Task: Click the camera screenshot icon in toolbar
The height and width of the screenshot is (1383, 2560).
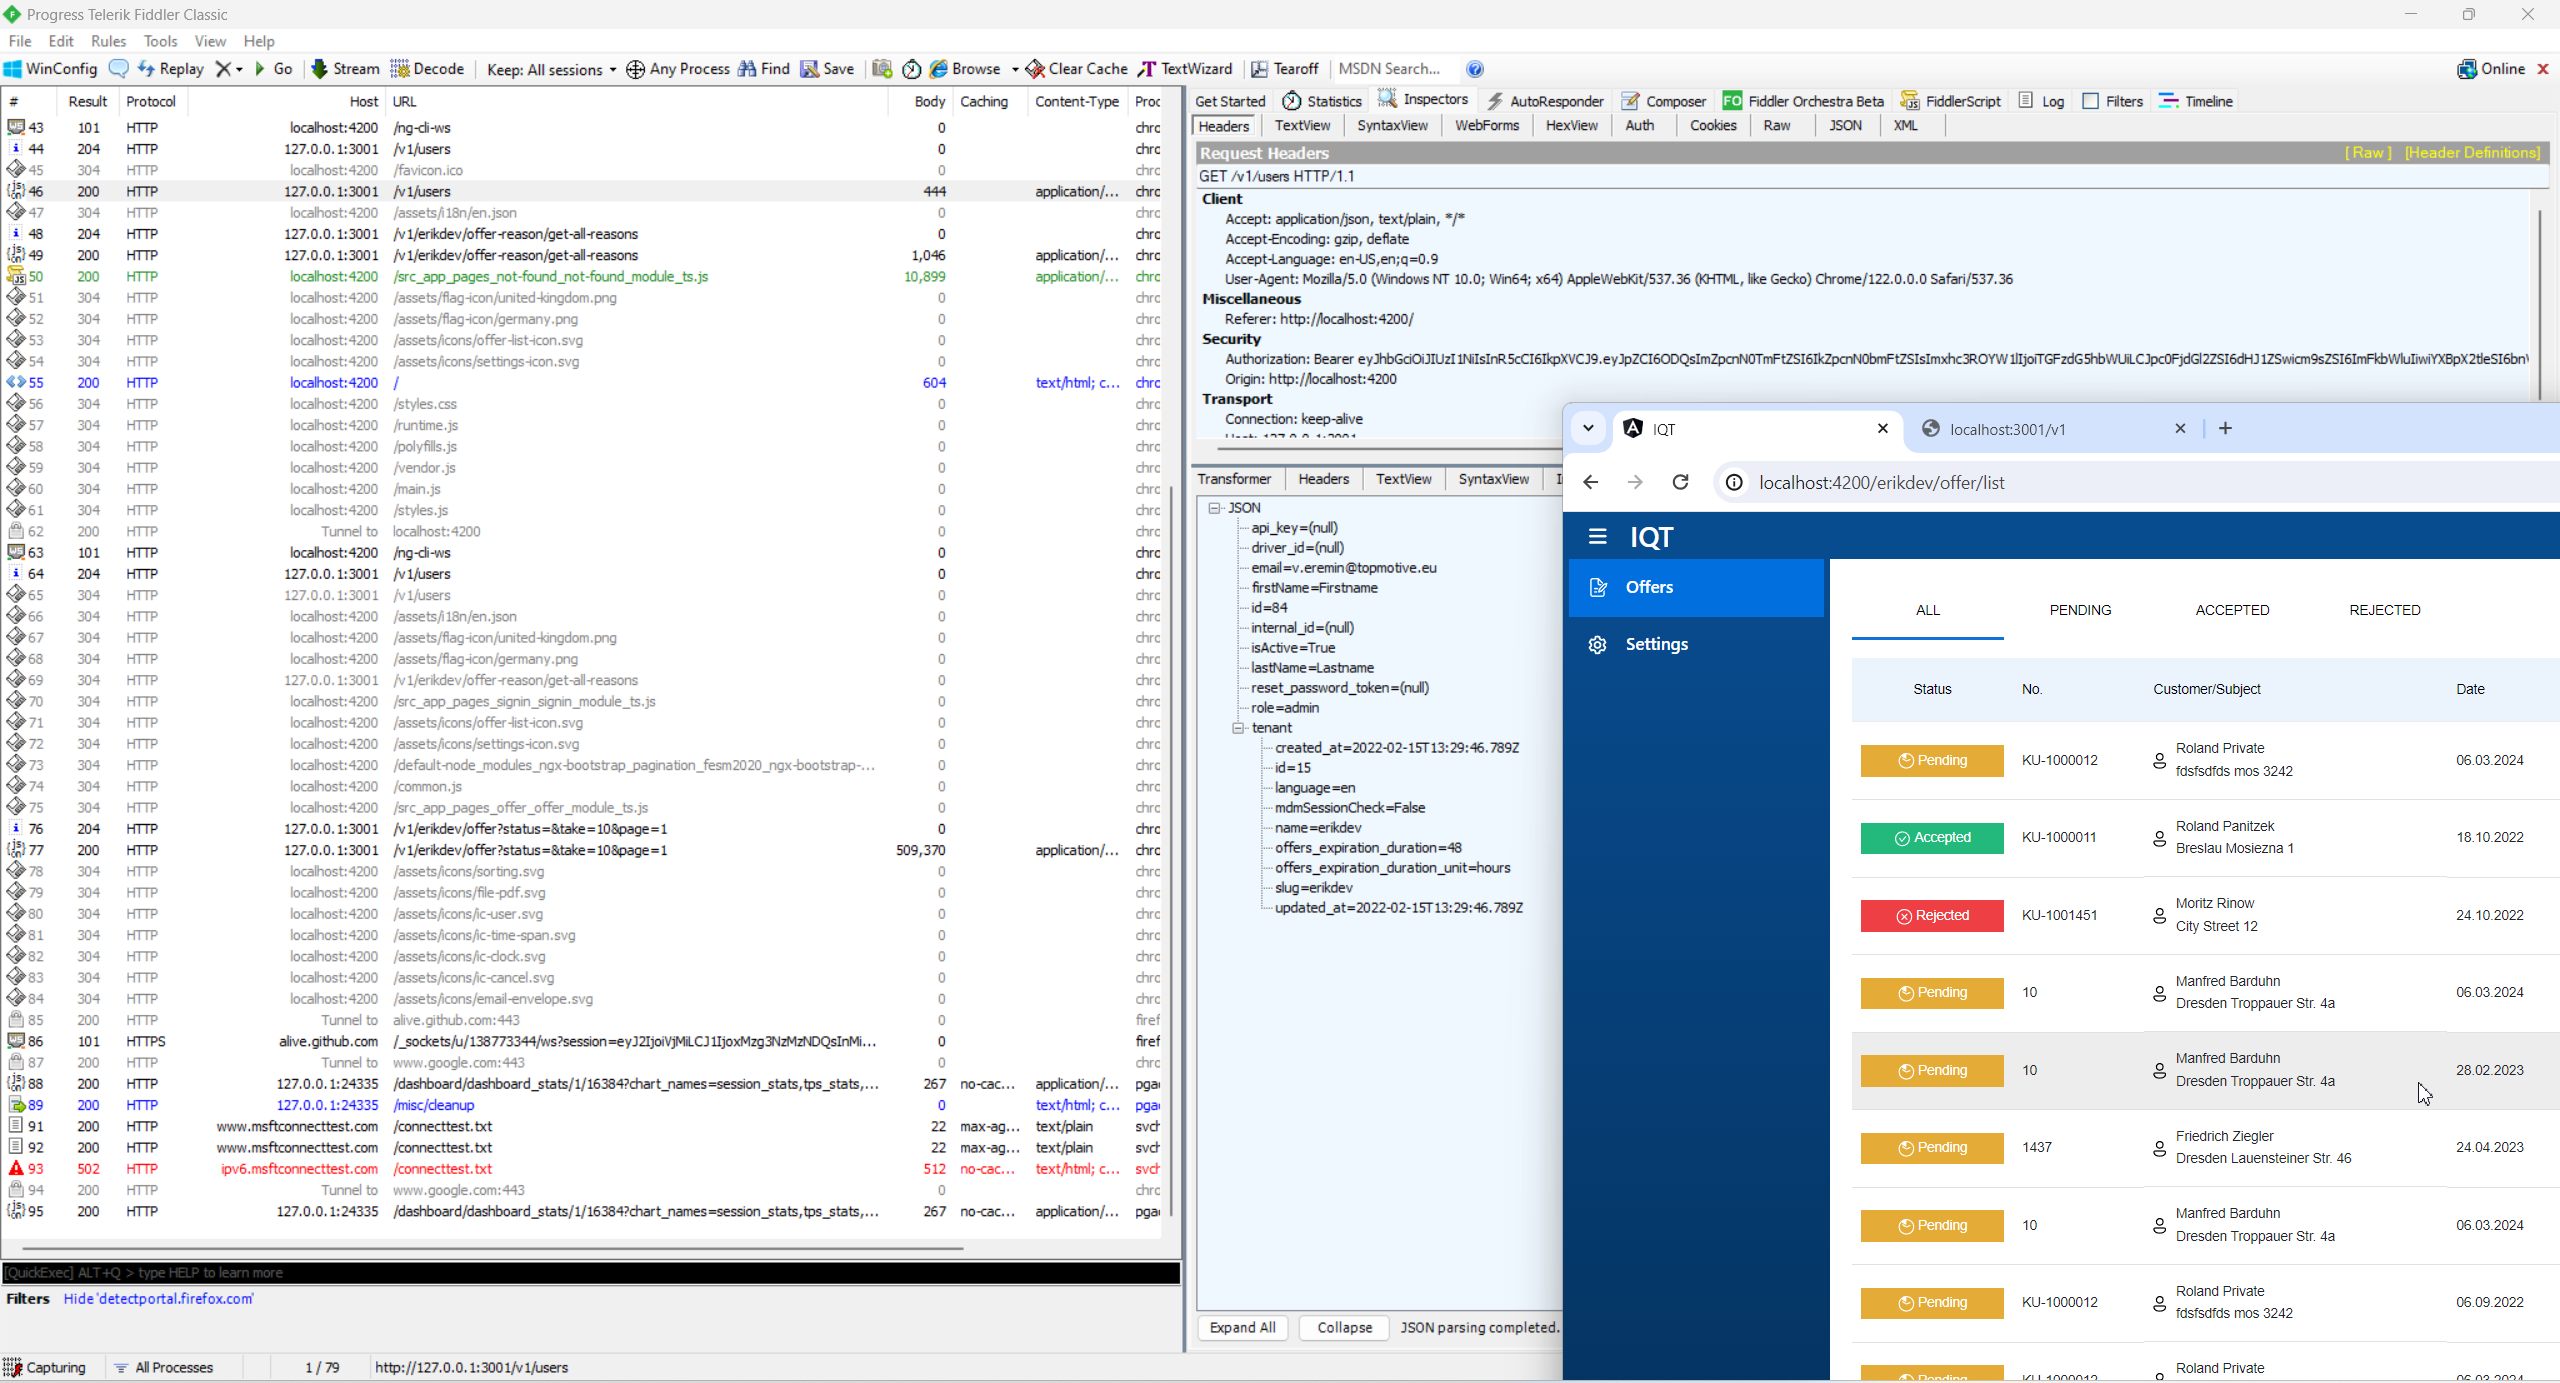Action: click(x=881, y=69)
